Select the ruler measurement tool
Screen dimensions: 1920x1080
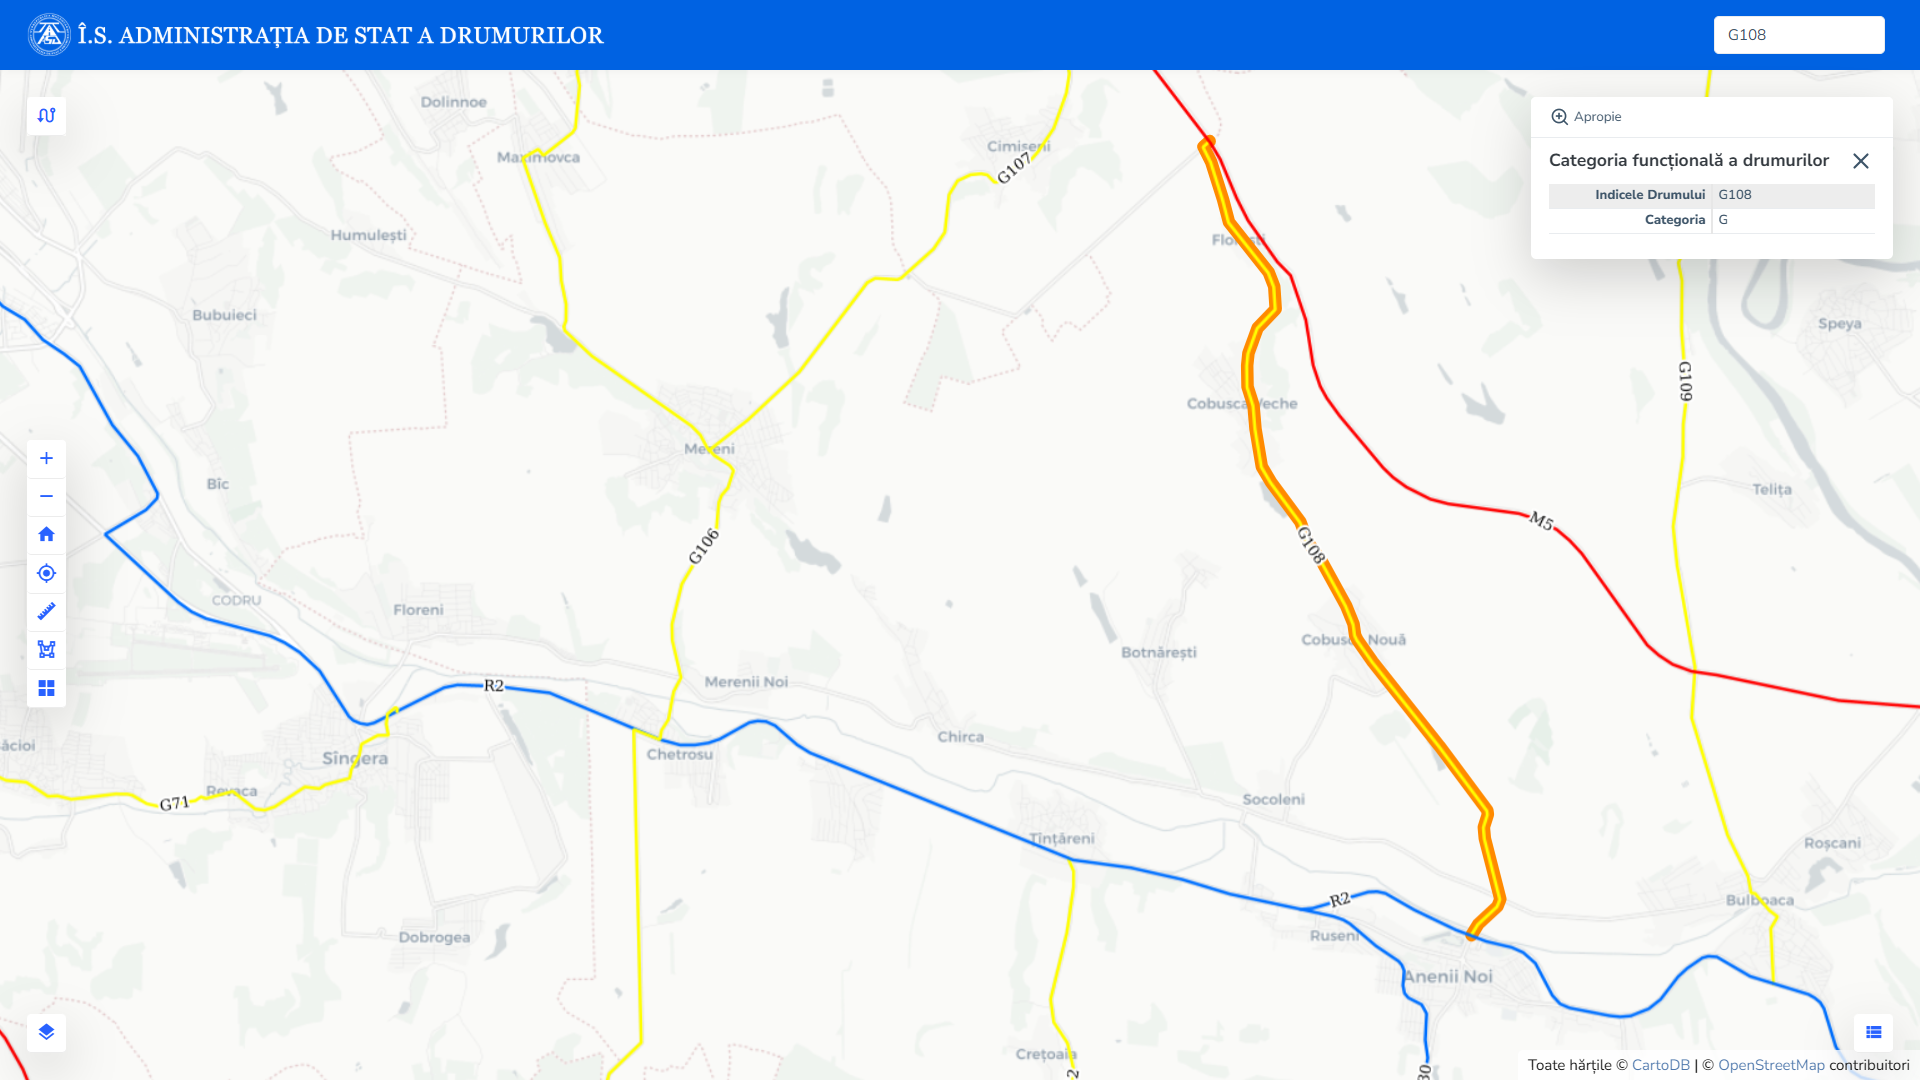46,611
